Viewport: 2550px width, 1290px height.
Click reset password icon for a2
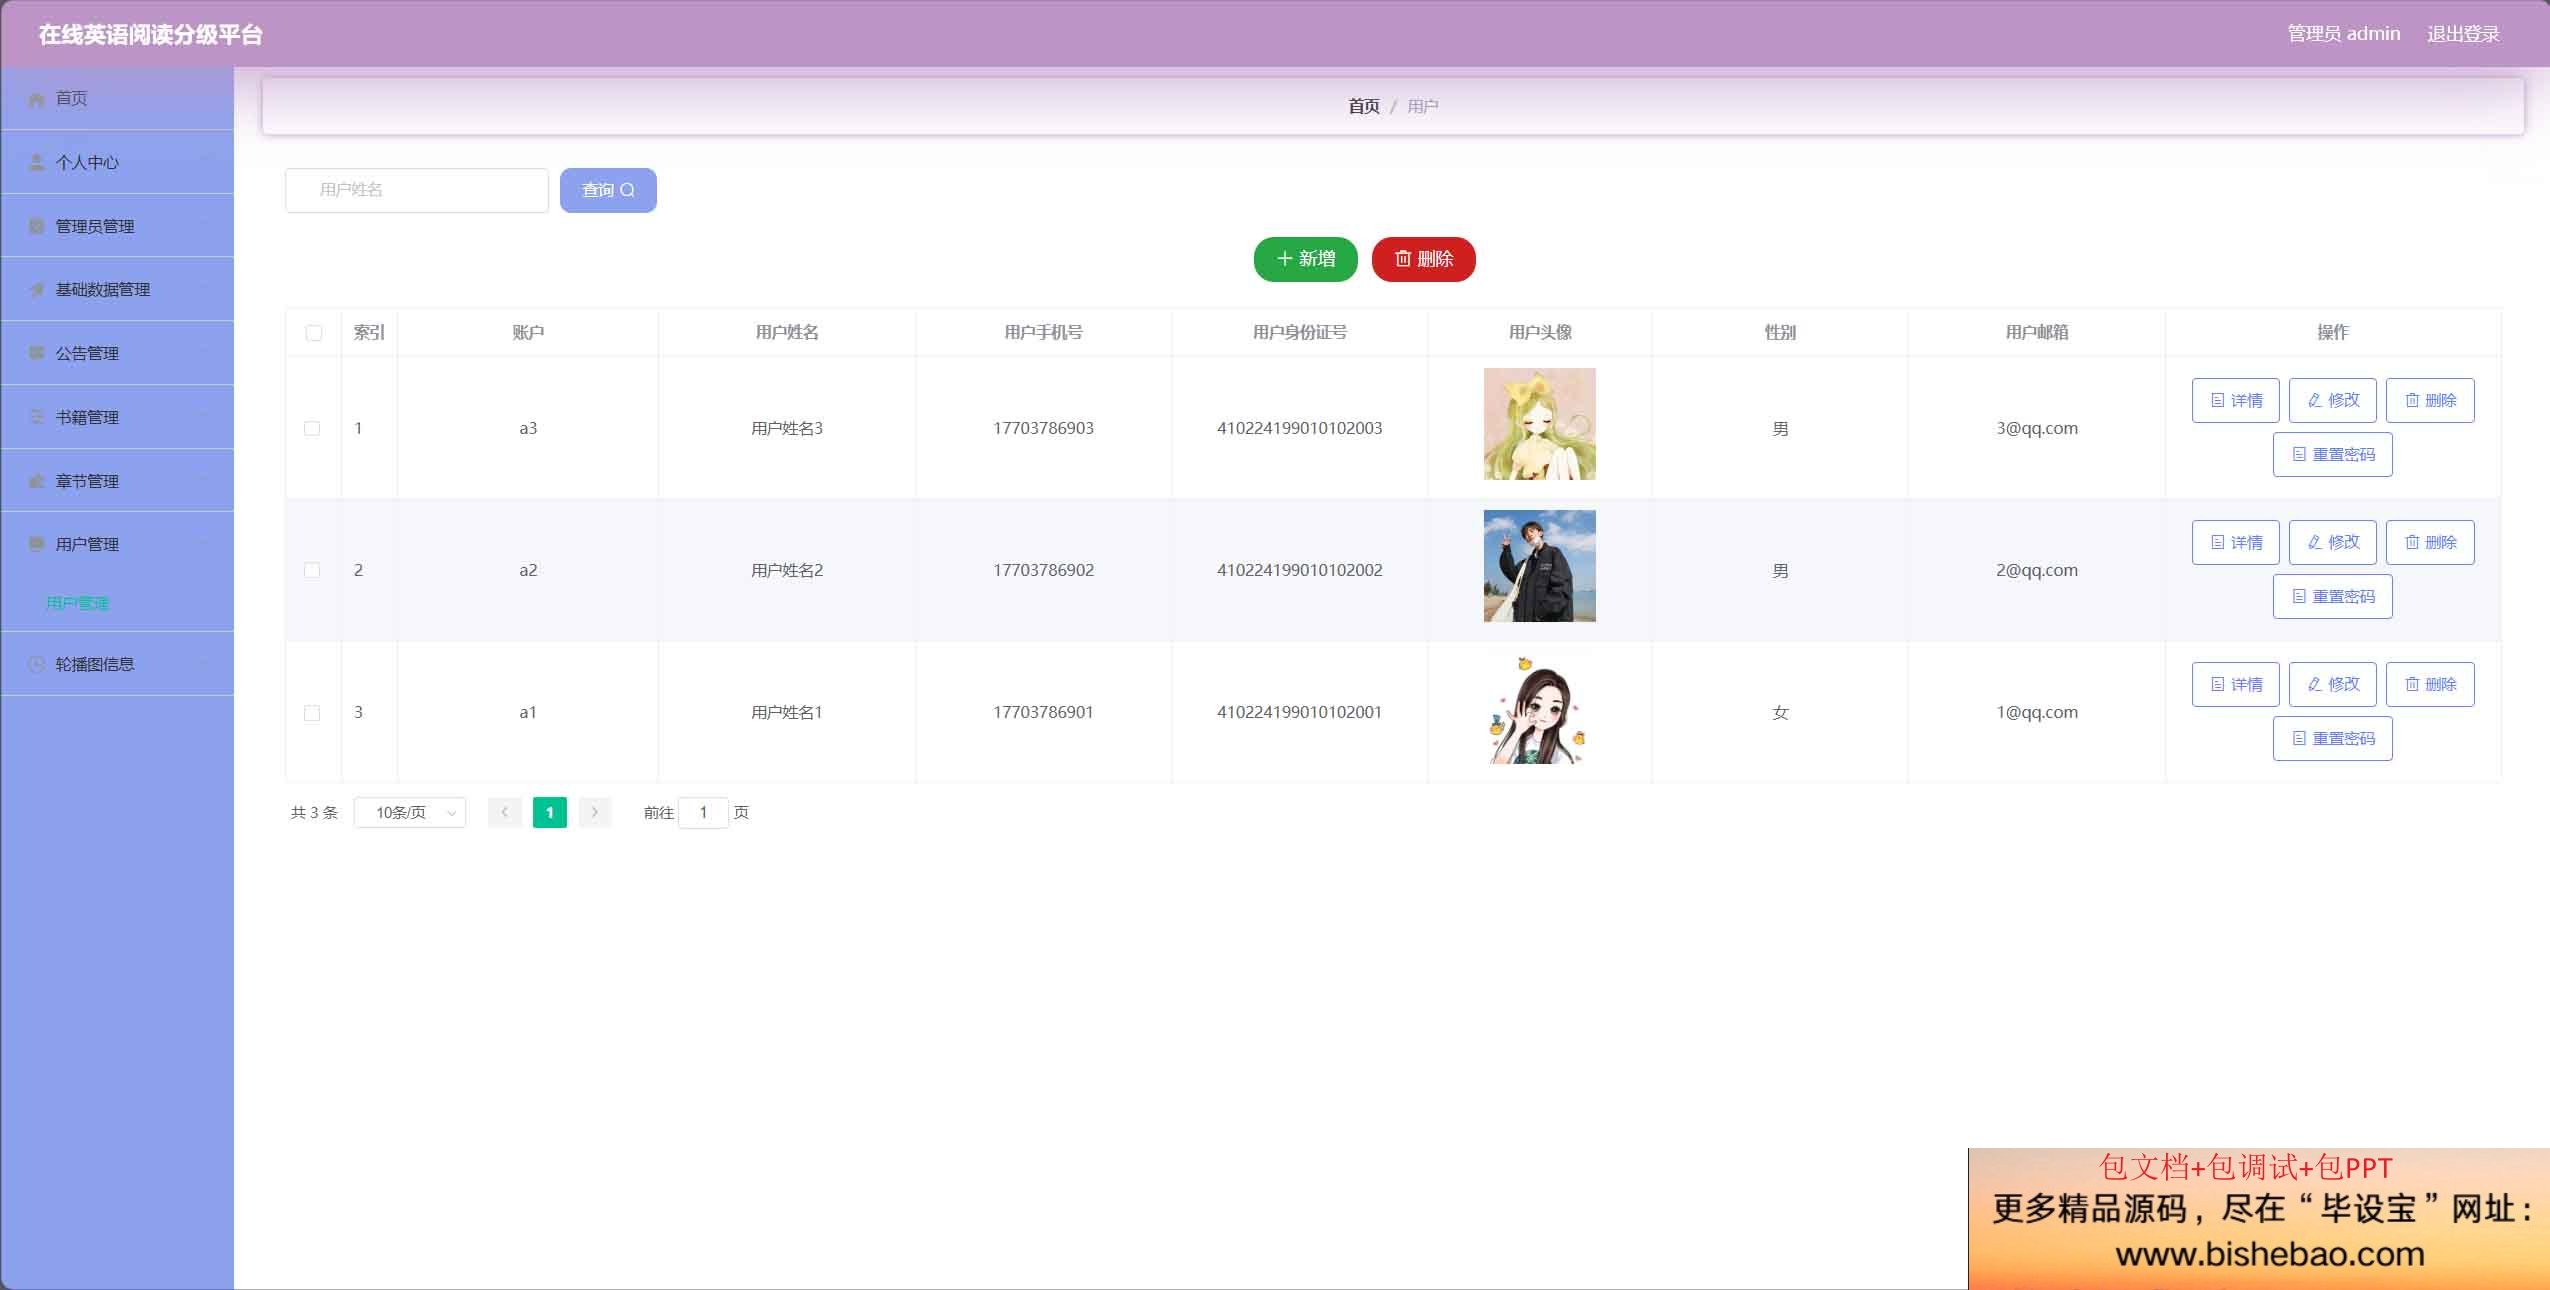pos(2299,596)
